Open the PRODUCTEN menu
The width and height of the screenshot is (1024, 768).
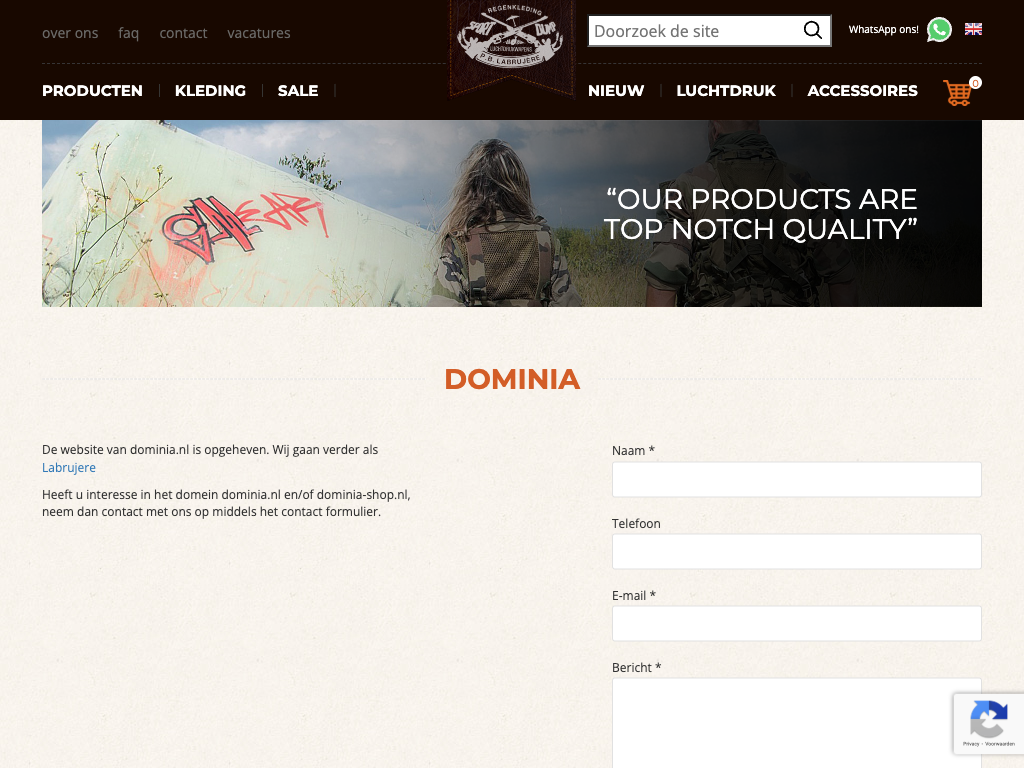(92, 91)
